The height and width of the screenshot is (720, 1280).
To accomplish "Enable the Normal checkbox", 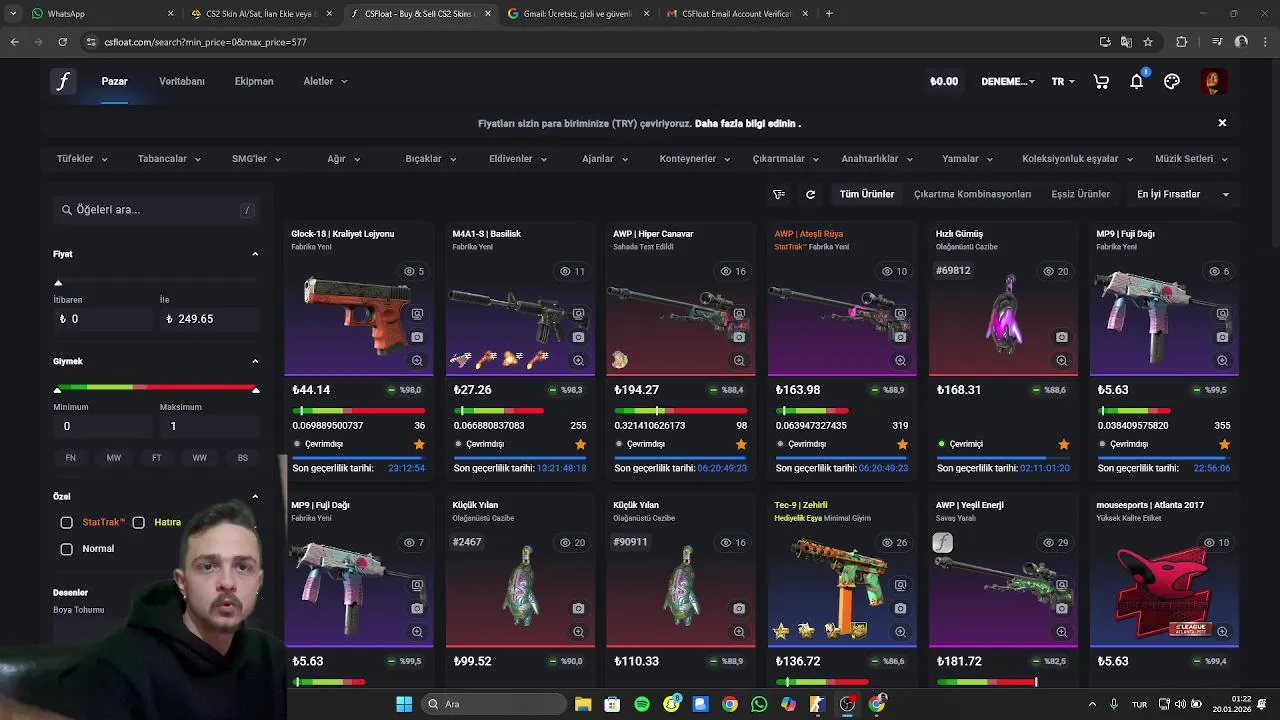I will pos(66,549).
